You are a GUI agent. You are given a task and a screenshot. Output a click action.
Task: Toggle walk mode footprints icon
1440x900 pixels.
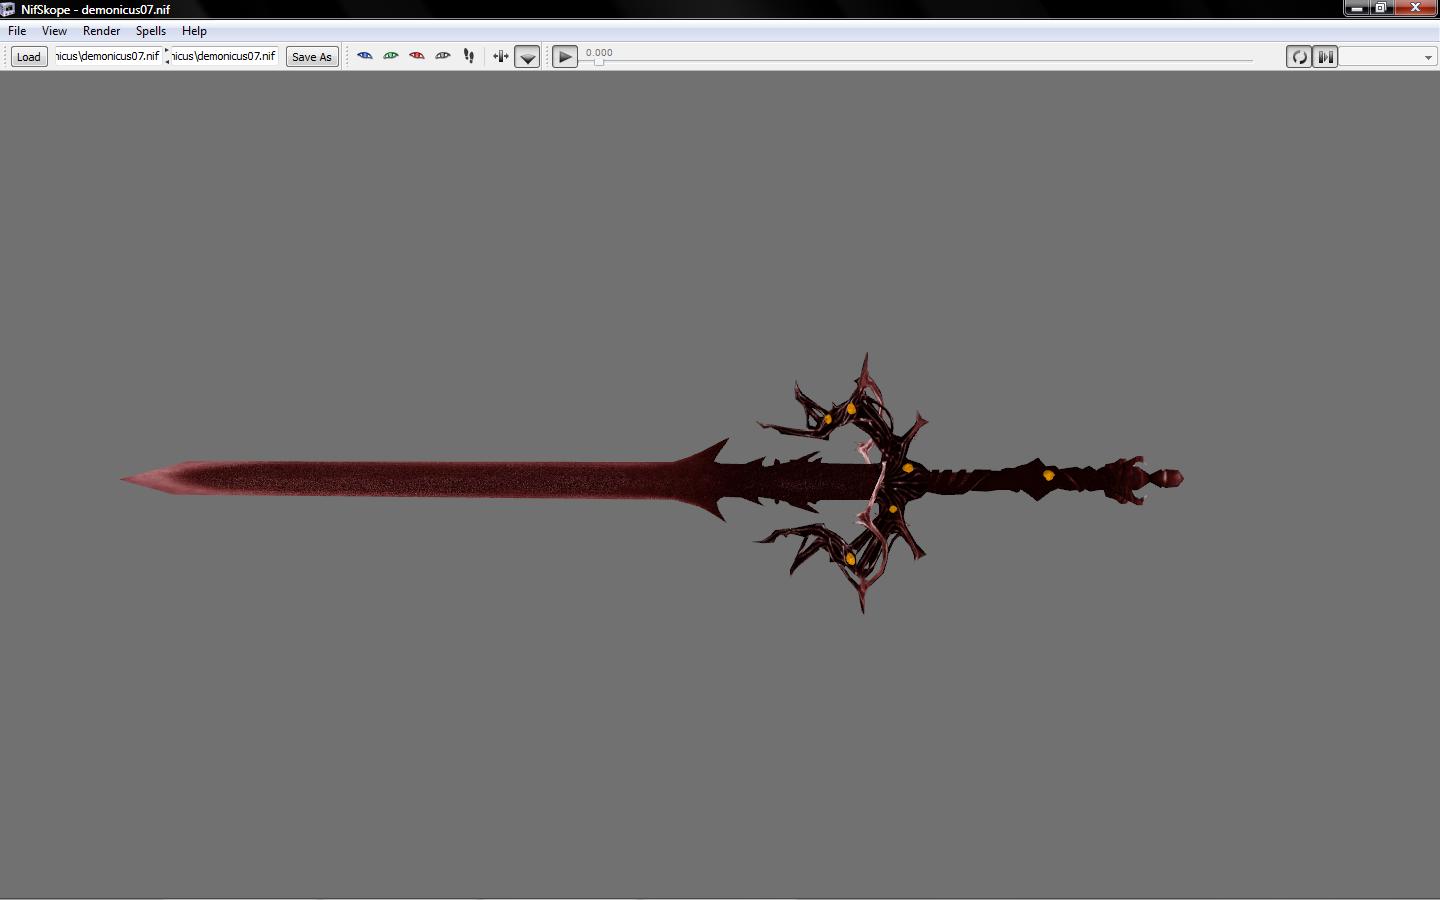pyautogui.click(x=469, y=56)
